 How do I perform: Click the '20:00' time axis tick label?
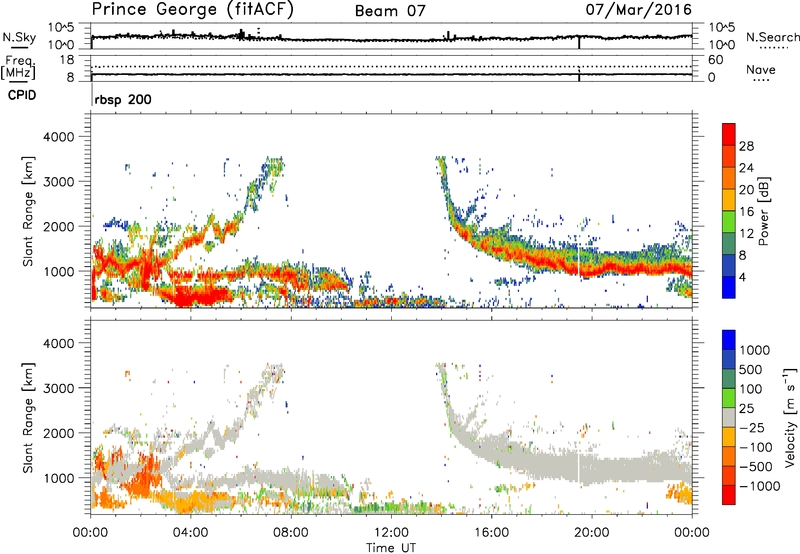pos(592,533)
